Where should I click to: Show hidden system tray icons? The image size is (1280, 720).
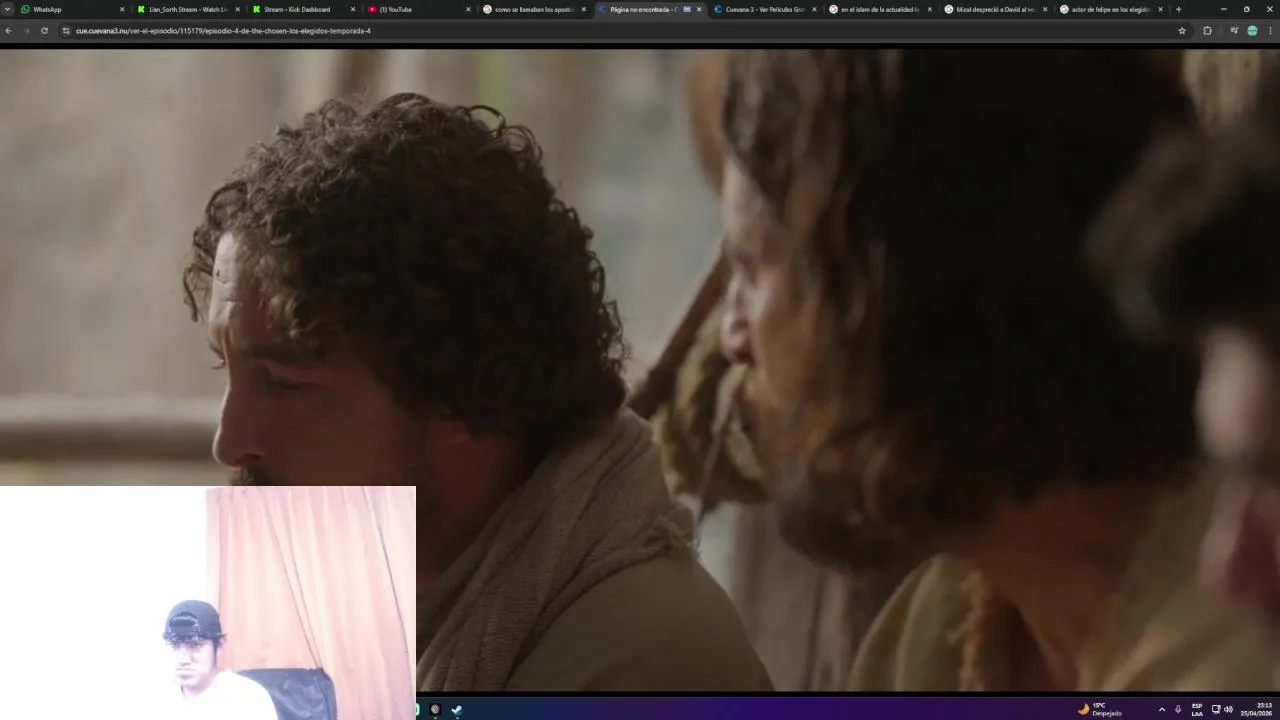[1161, 709]
